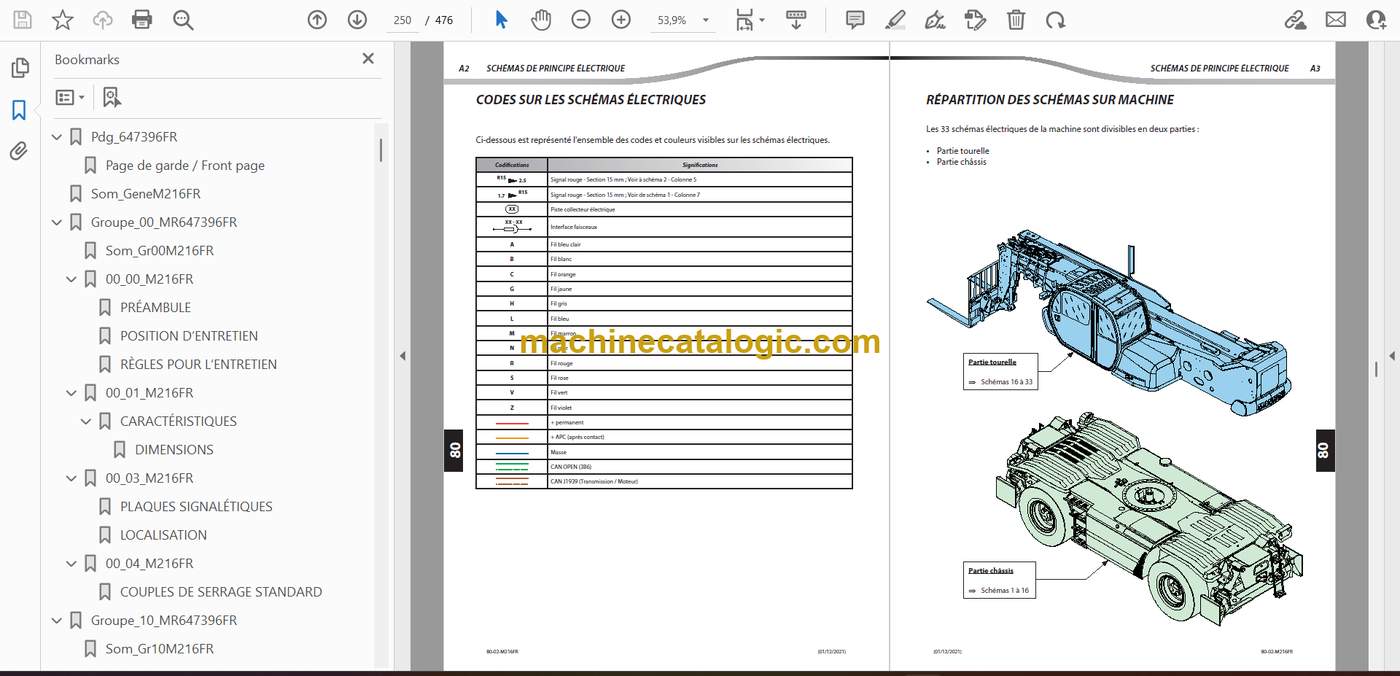Open the highlighter pen tool
The width and height of the screenshot is (1400, 676).
click(895, 19)
